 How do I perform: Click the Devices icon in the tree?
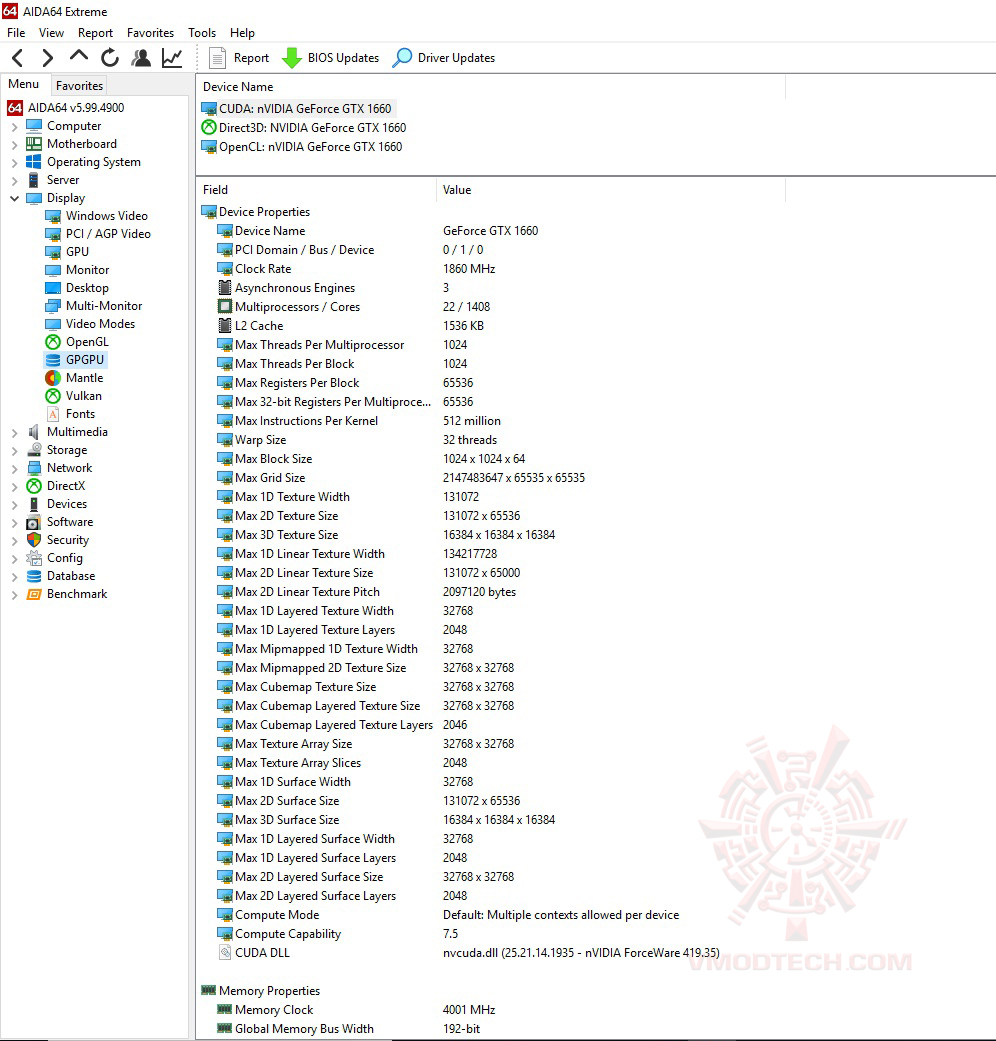34,504
